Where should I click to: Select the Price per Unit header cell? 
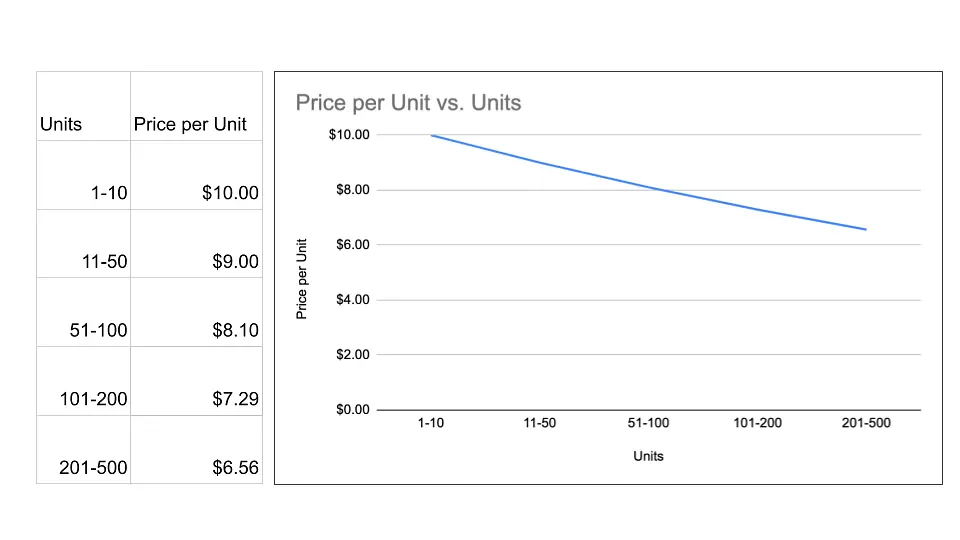(x=197, y=106)
